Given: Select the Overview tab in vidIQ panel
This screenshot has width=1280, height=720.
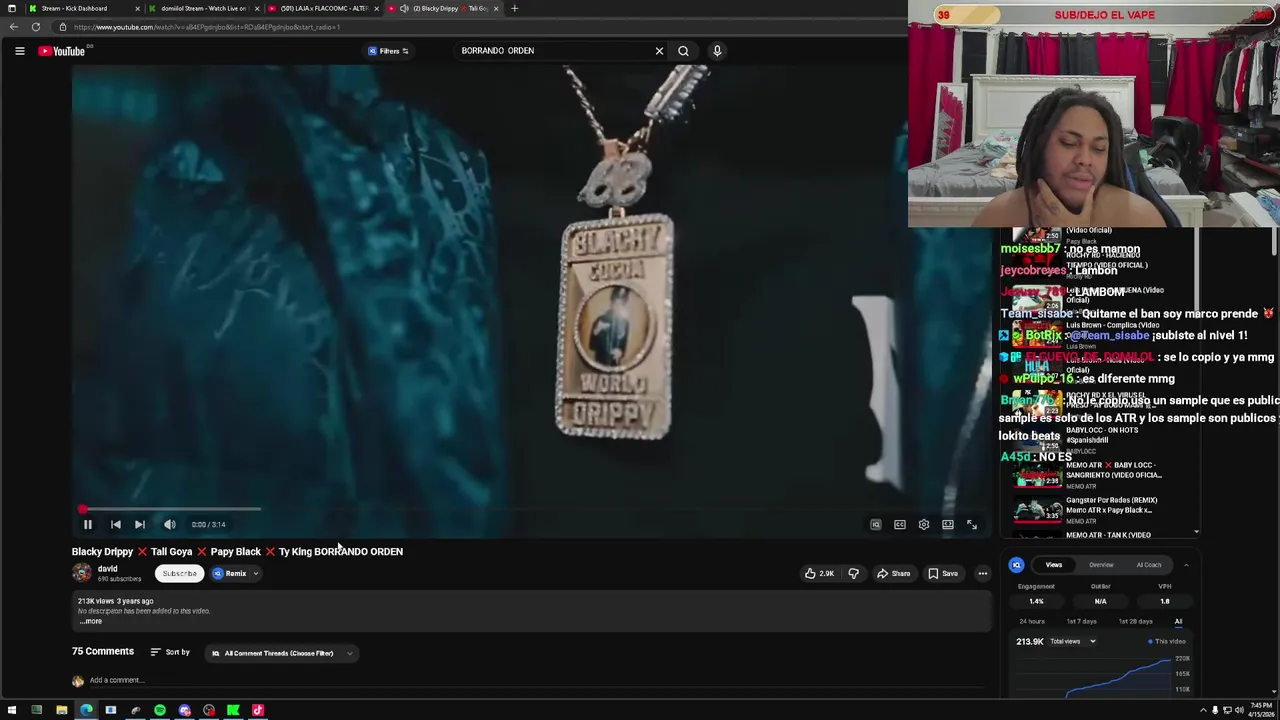Looking at the screenshot, I should point(1101,565).
